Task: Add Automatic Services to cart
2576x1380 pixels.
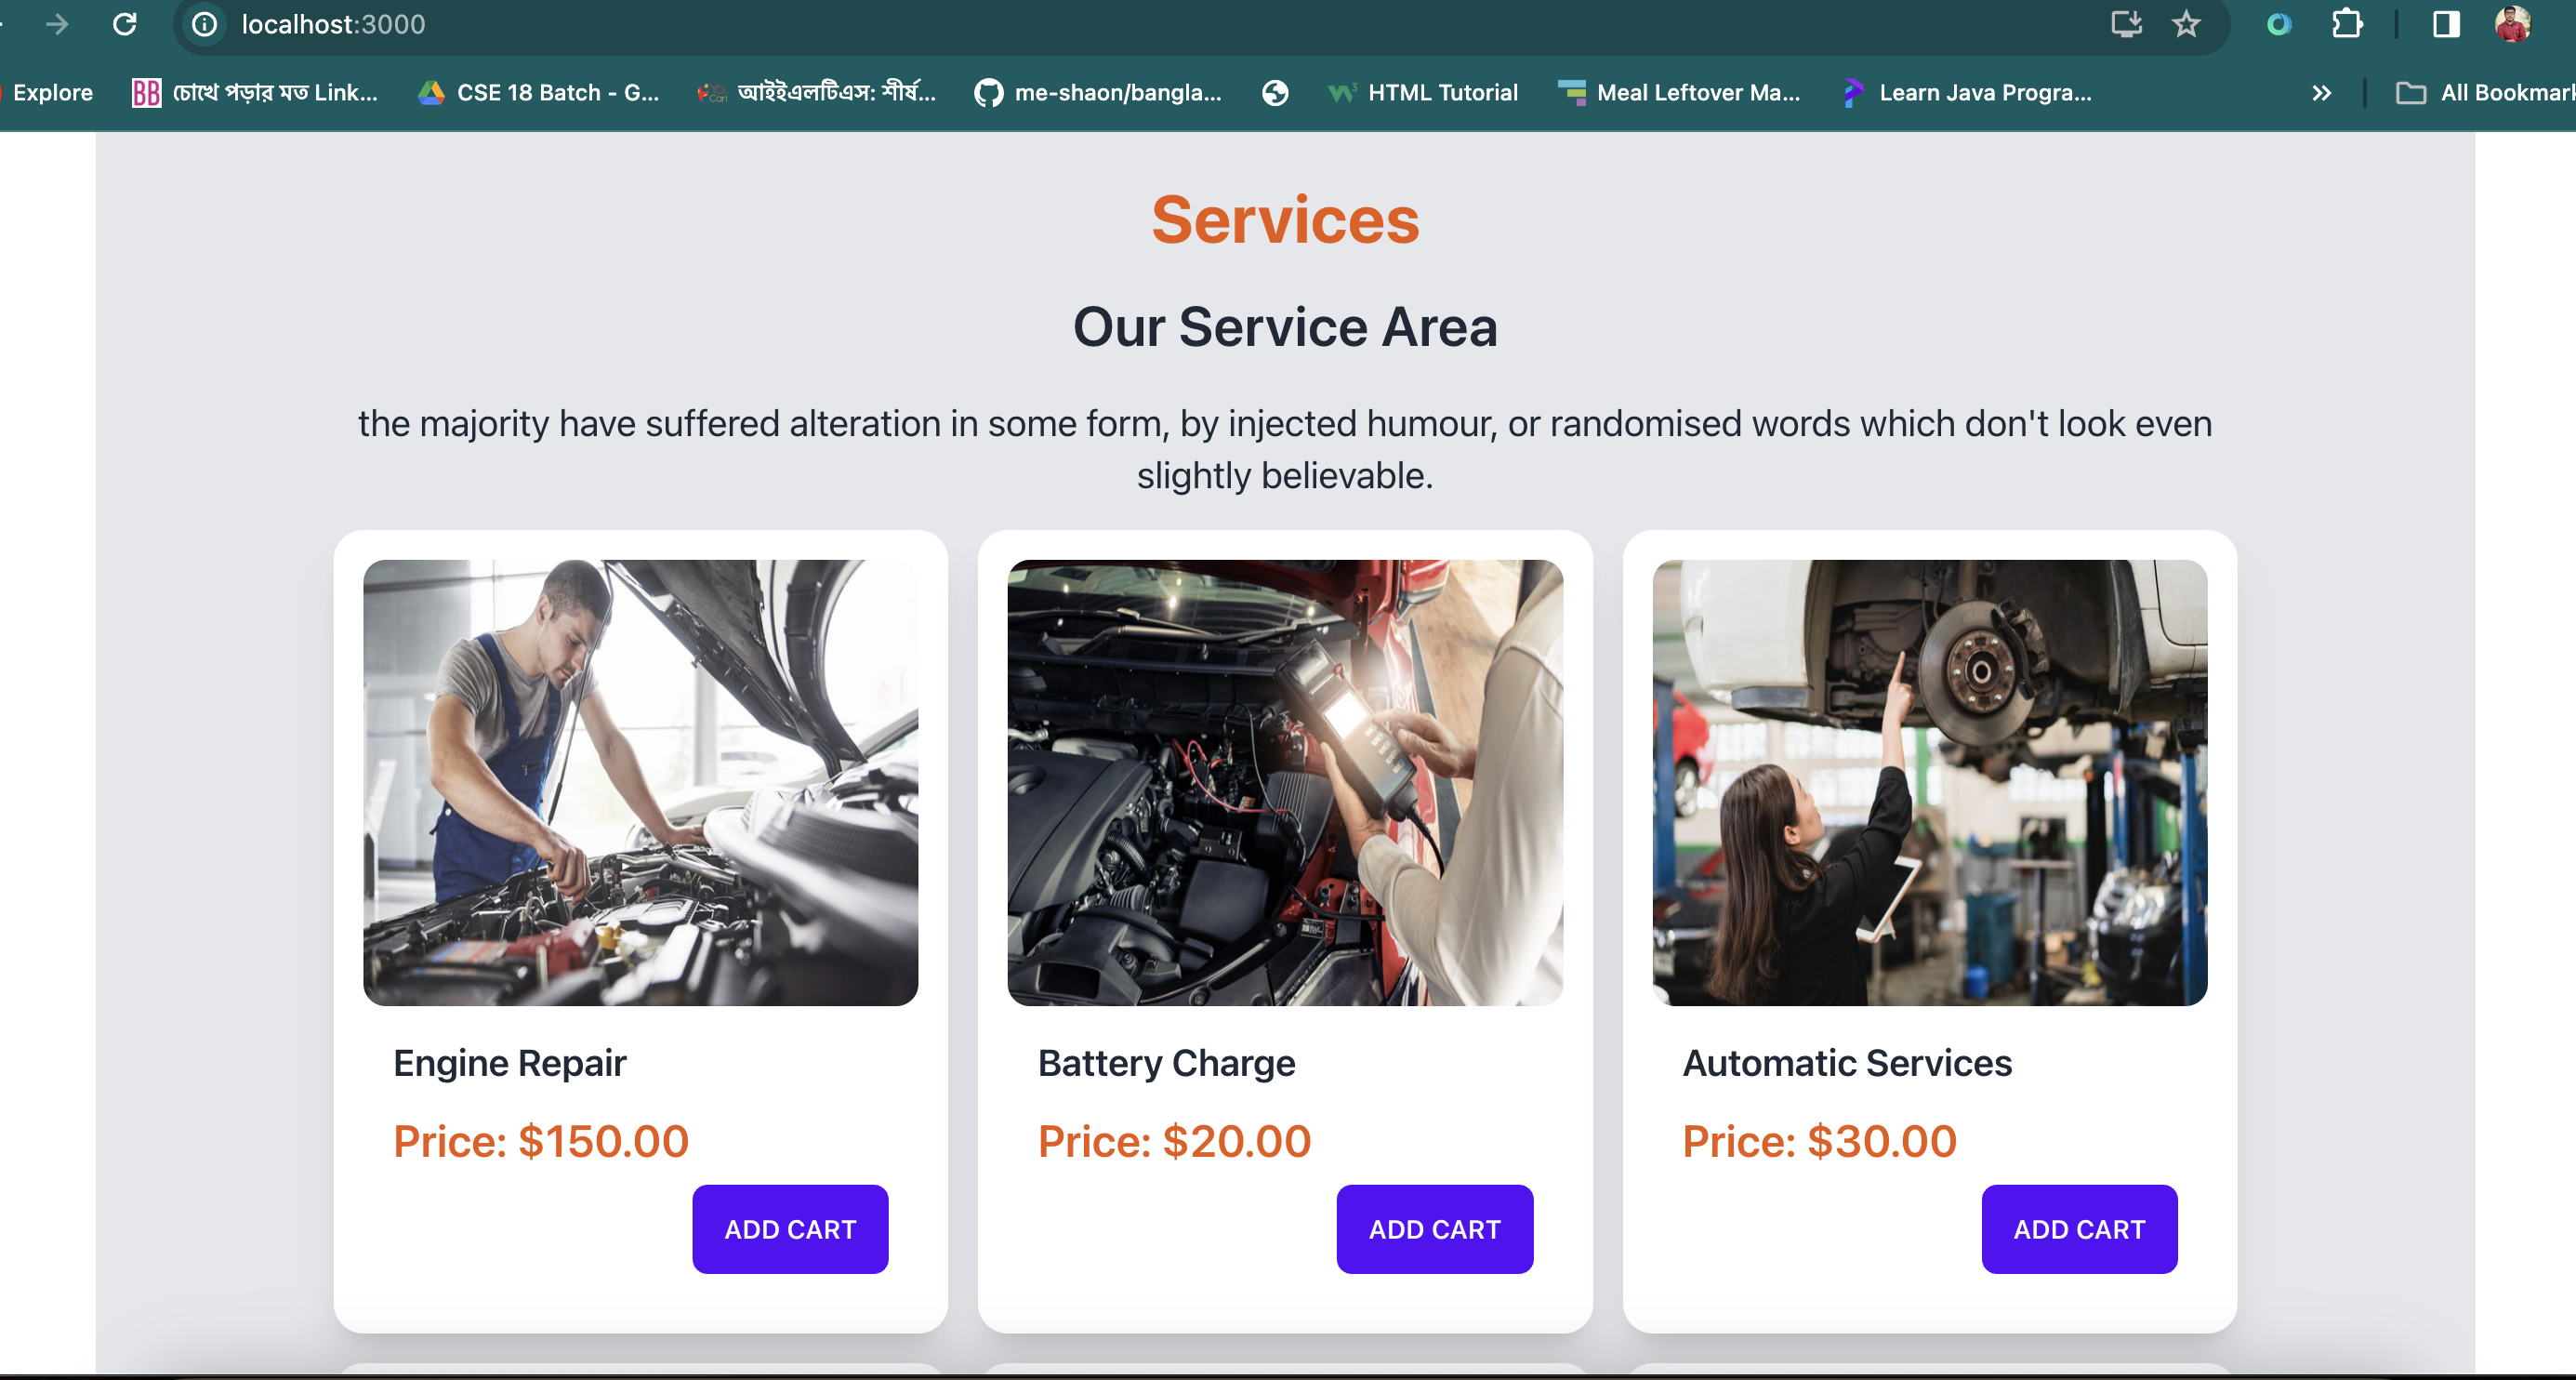Action: (x=2079, y=1229)
